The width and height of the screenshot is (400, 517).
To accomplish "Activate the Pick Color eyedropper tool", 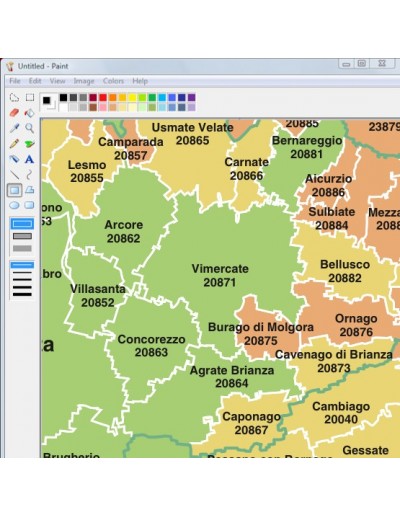I will pyautogui.click(x=14, y=128).
